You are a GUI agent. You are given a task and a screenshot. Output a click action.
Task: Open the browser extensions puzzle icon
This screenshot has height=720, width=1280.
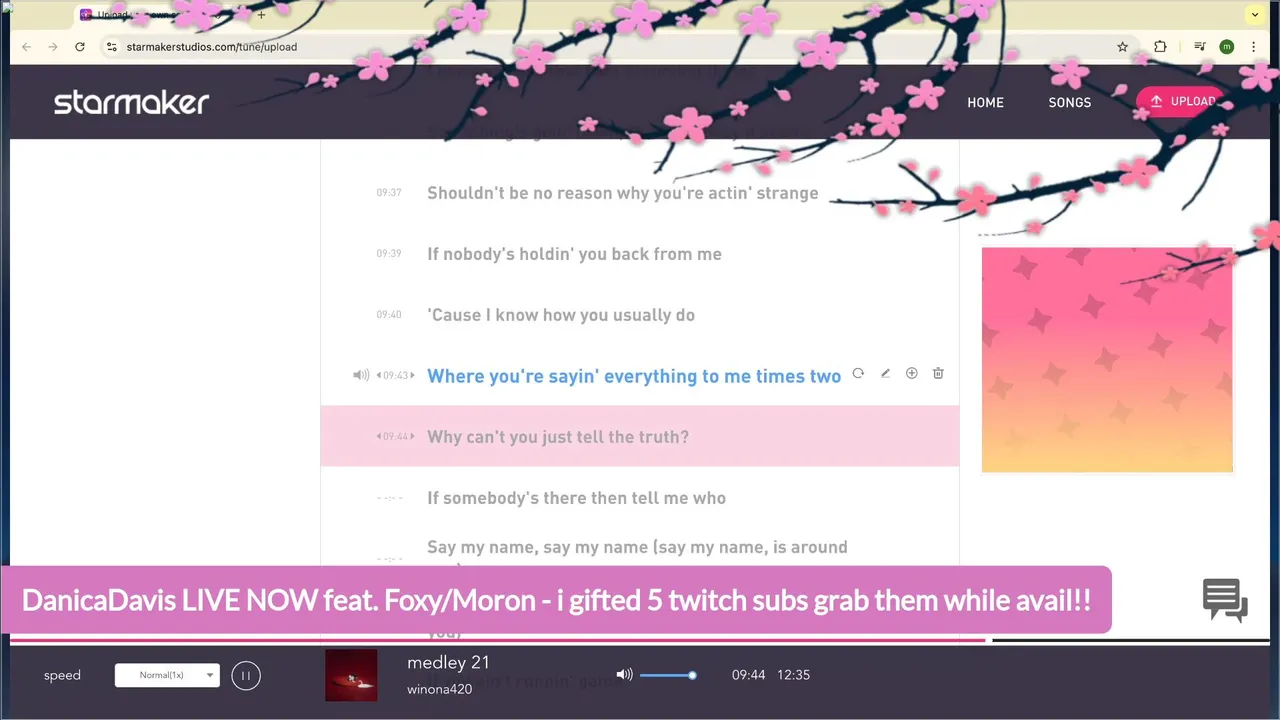tap(1160, 47)
